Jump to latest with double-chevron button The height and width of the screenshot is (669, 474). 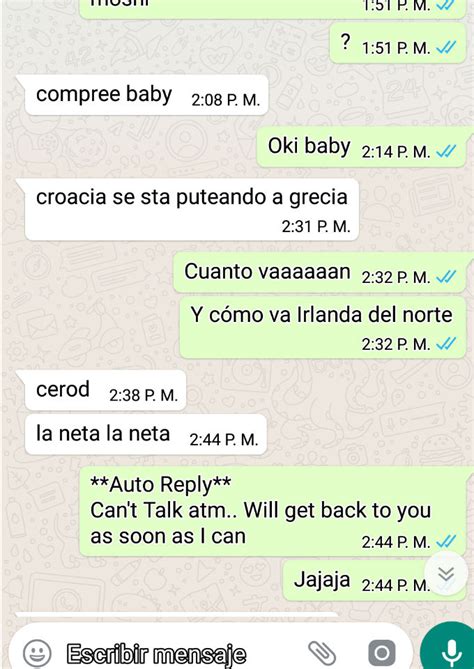coord(446,574)
